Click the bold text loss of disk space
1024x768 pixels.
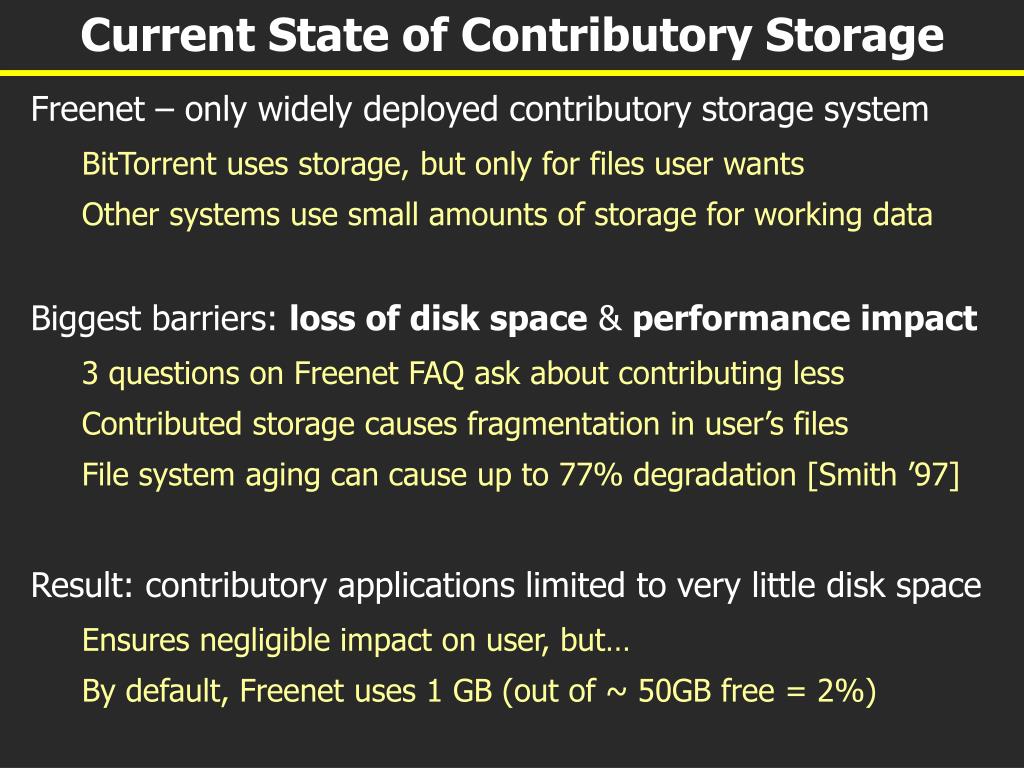pyautogui.click(x=438, y=319)
